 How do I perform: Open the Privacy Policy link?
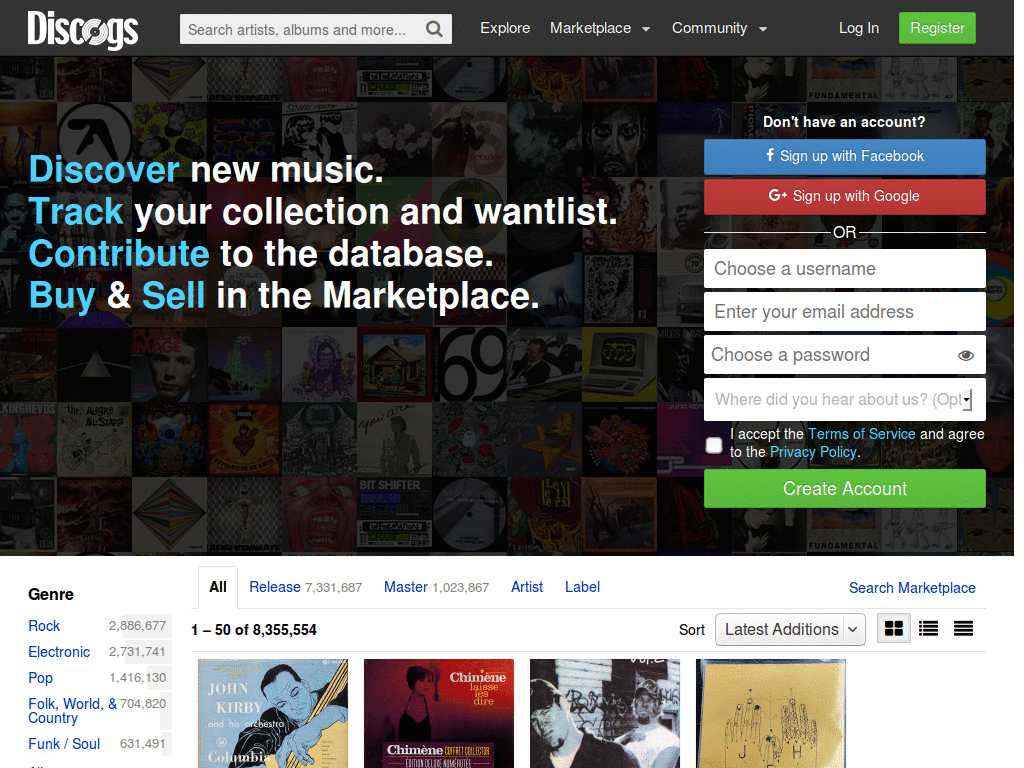click(813, 452)
